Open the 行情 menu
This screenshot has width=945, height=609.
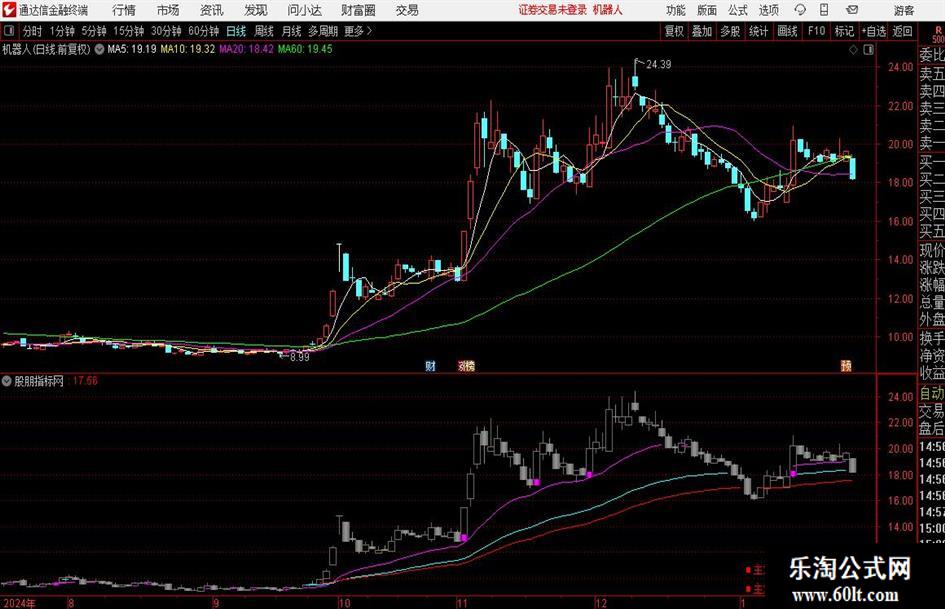pos(124,10)
